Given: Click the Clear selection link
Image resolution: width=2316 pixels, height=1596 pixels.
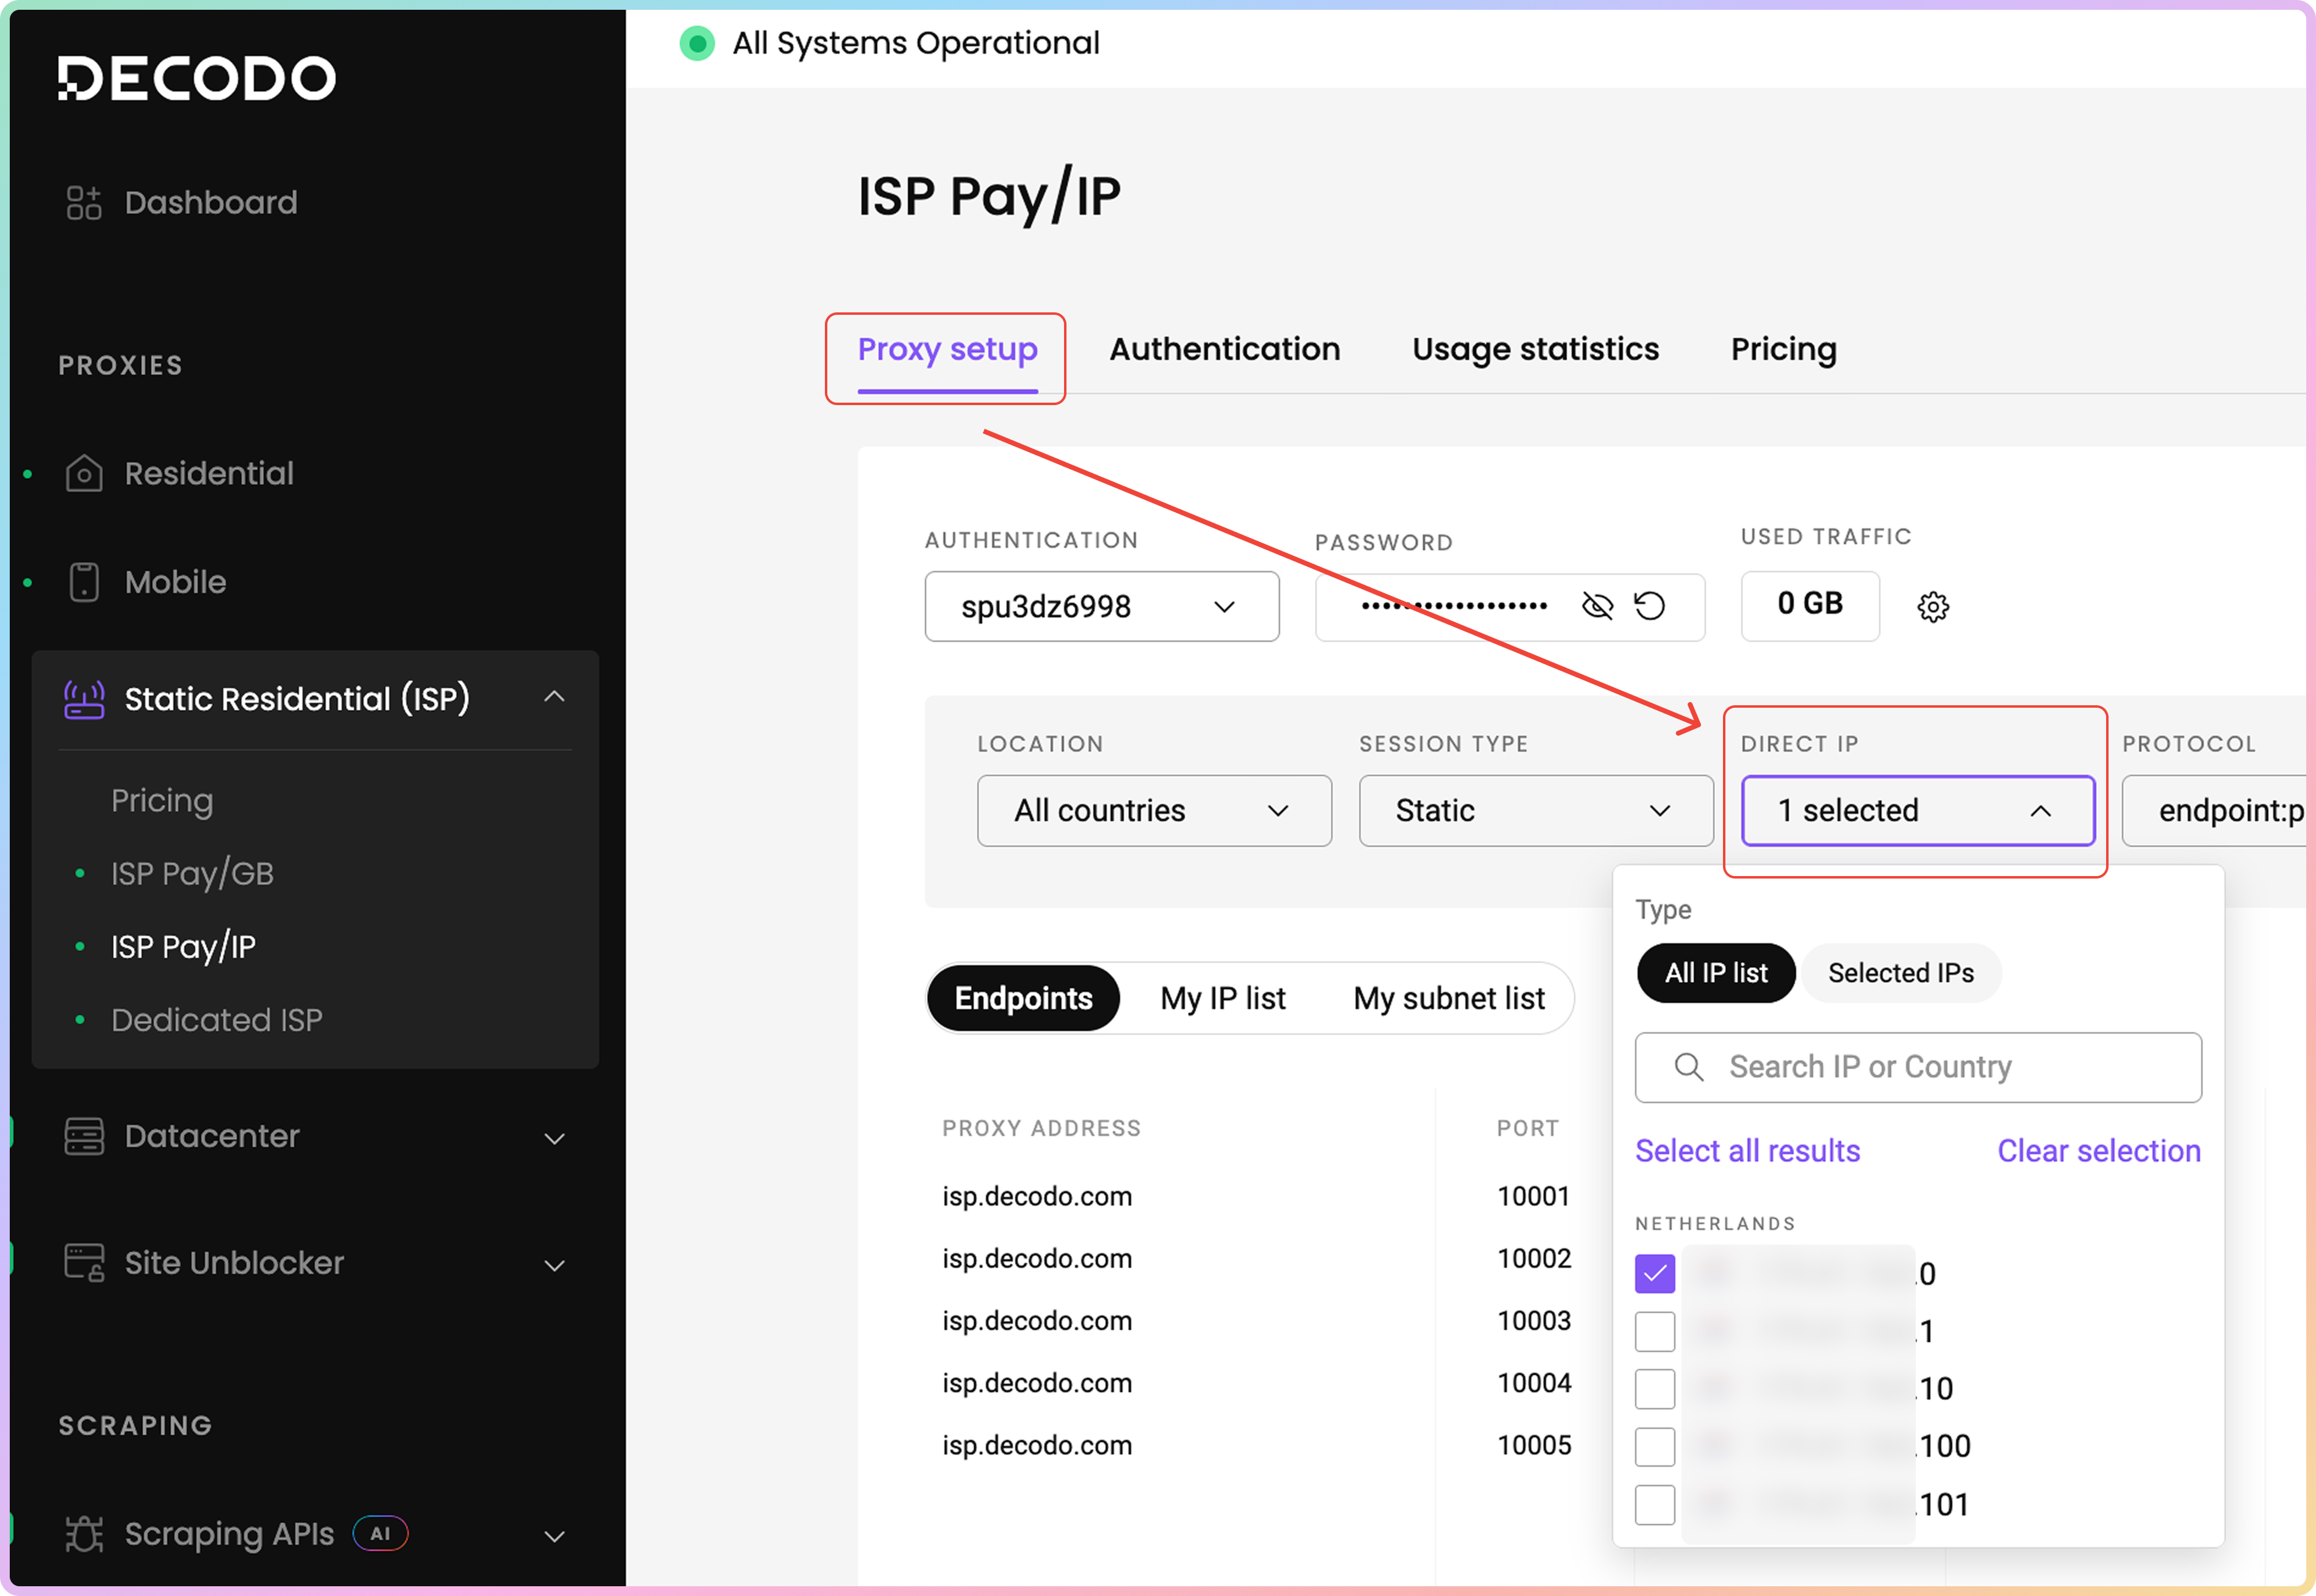Looking at the screenshot, I should 2098,1151.
